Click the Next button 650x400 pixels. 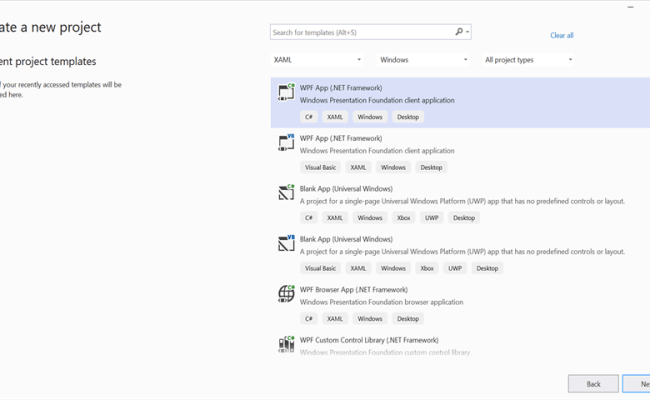coord(636,384)
